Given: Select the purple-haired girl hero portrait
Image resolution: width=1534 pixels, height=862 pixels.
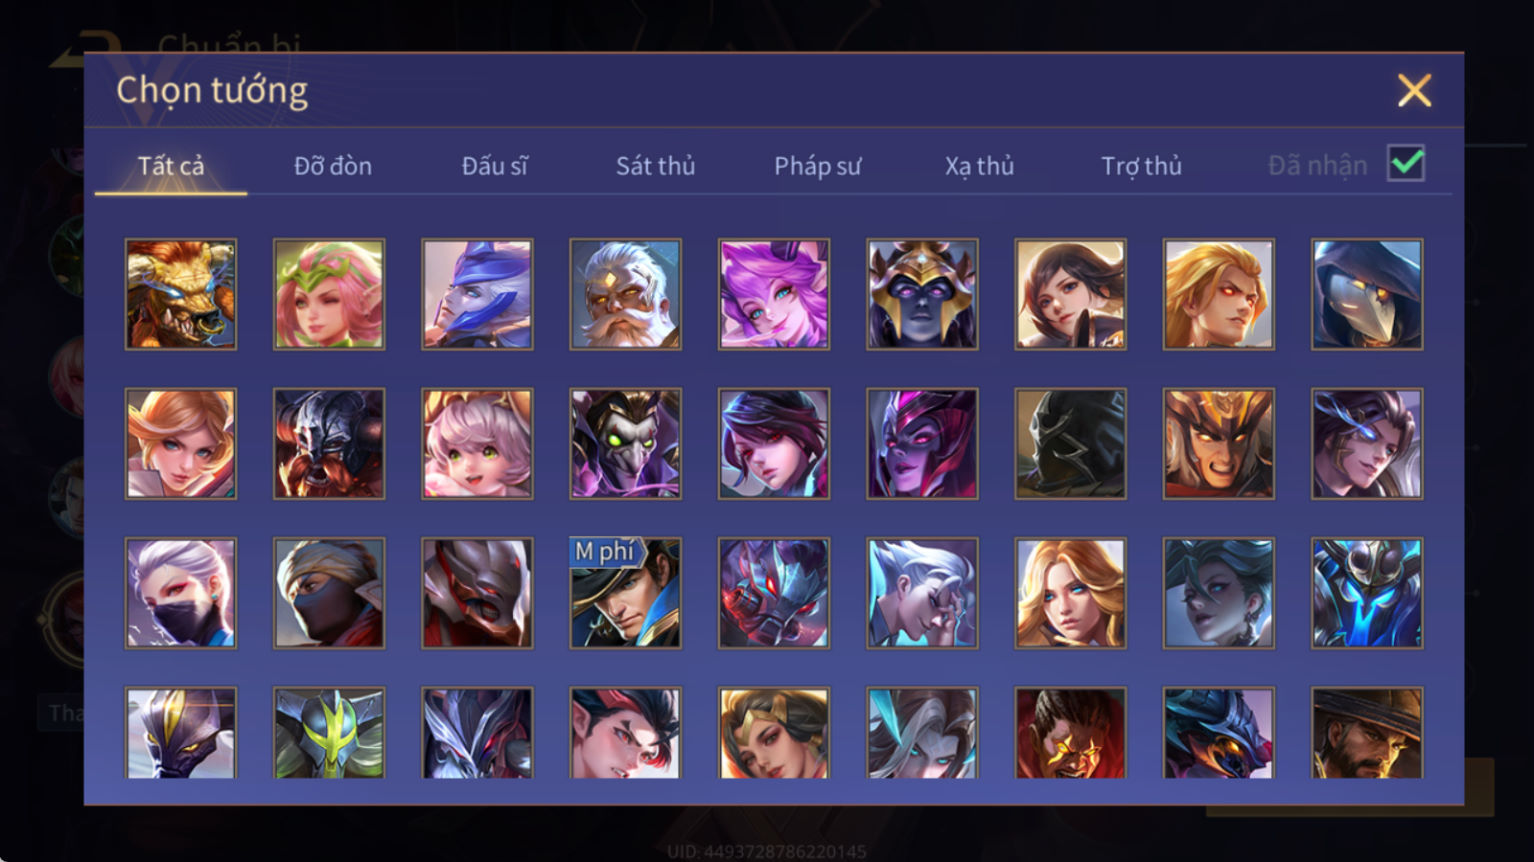Looking at the screenshot, I should pyautogui.click(x=774, y=294).
